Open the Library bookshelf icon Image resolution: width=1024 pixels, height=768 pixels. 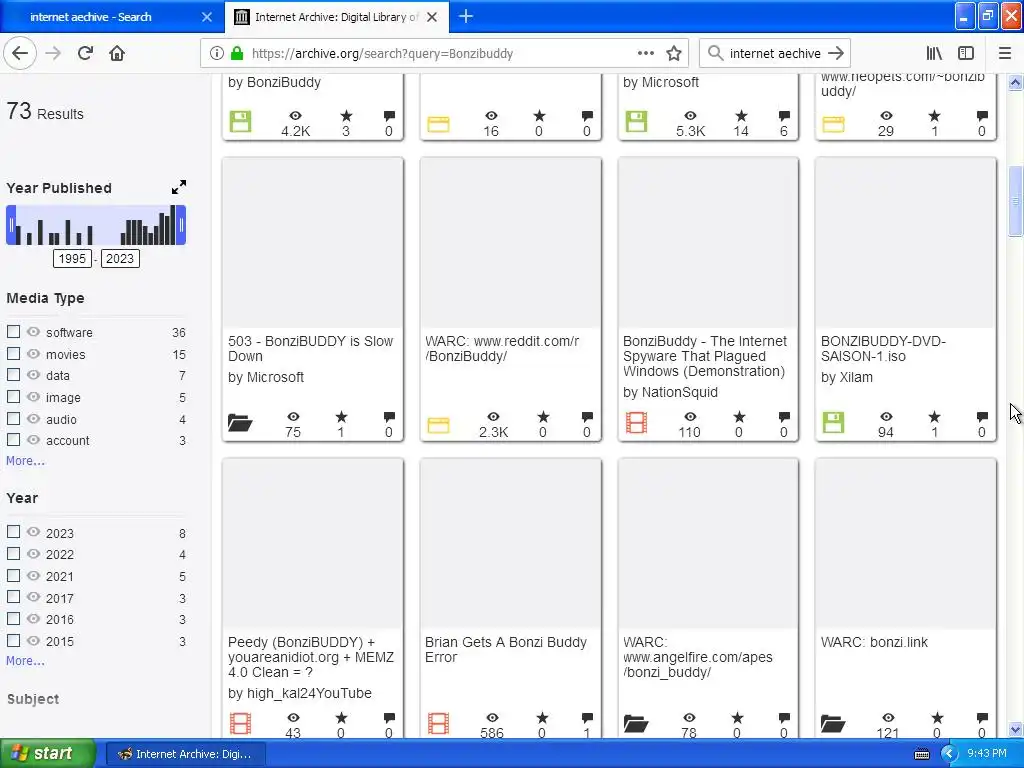tap(934, 53)
